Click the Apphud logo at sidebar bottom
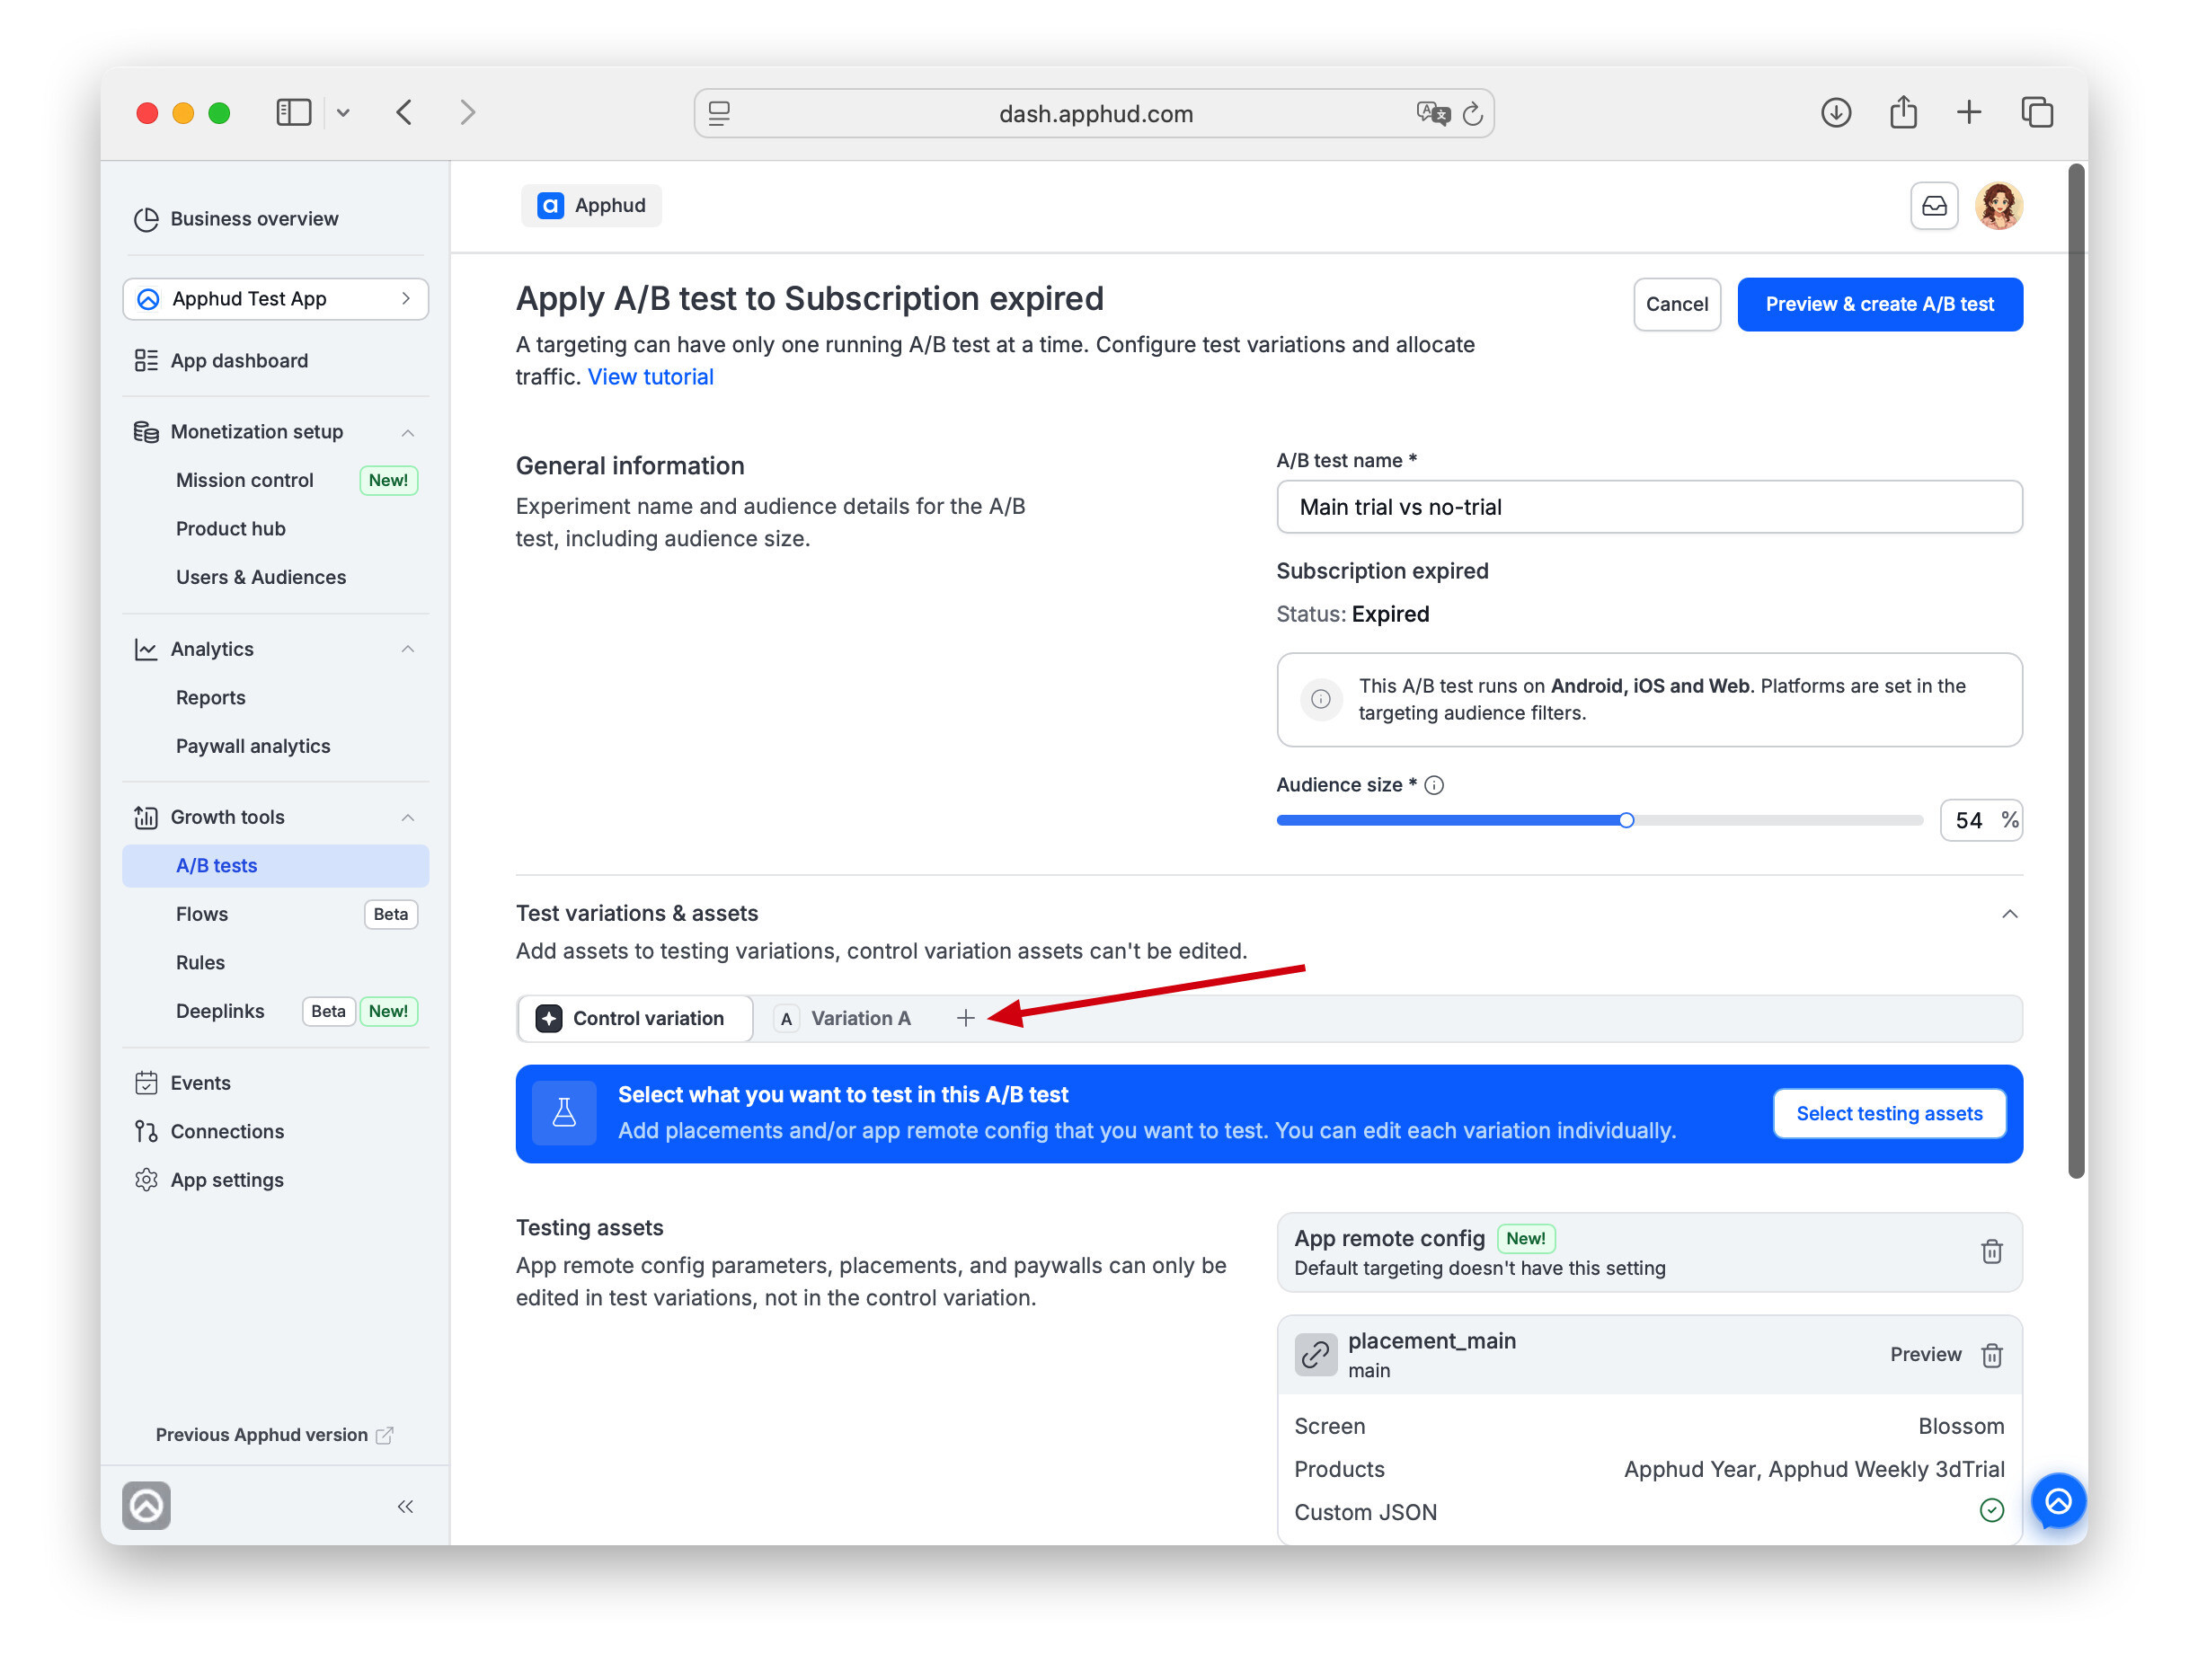This screenshot has height=1680, width=2189. point(146,1505)
